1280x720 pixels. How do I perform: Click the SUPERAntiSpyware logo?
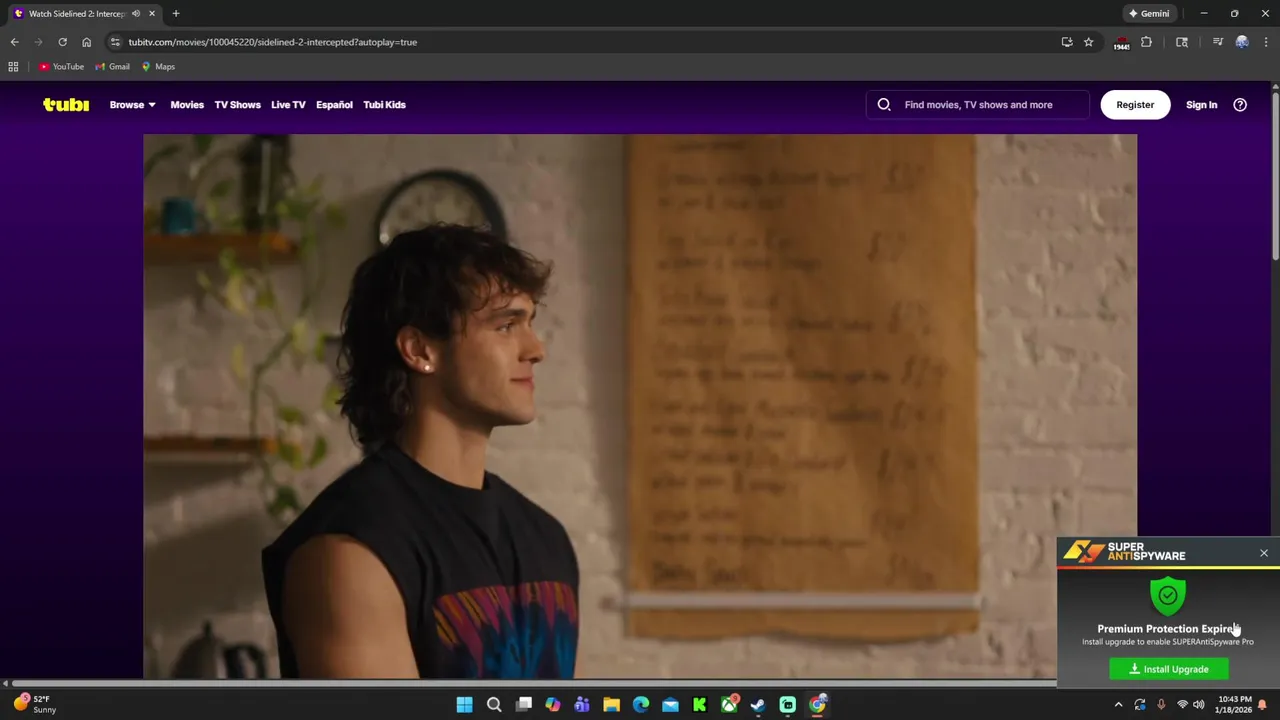1125,552
